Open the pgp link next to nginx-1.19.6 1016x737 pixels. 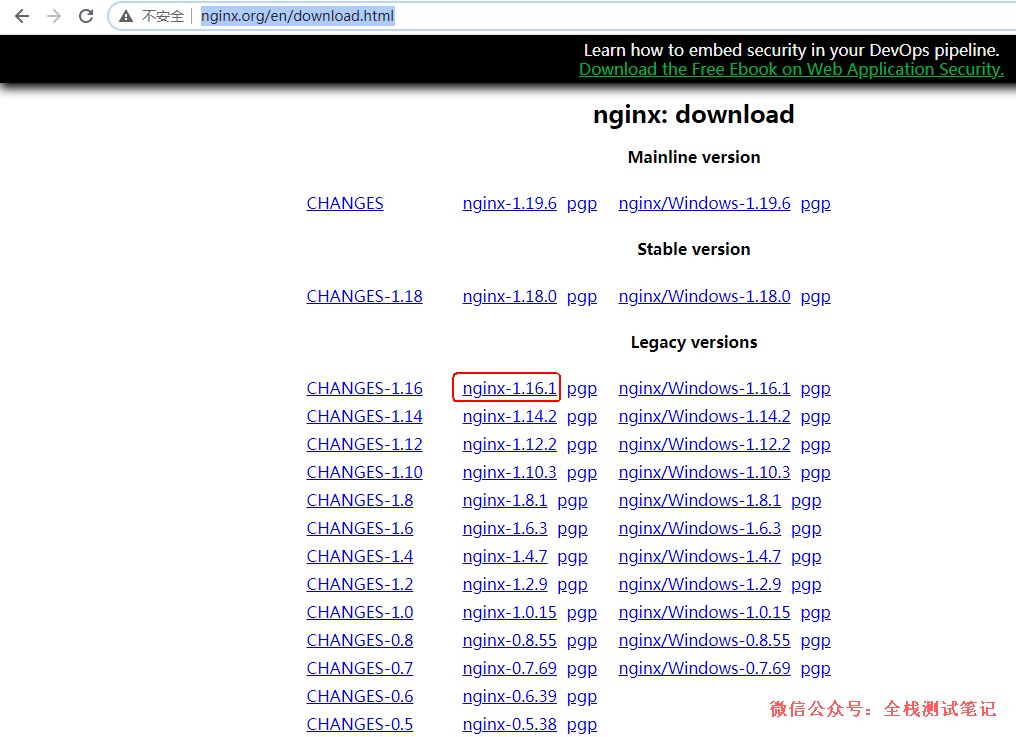[582, 205]
